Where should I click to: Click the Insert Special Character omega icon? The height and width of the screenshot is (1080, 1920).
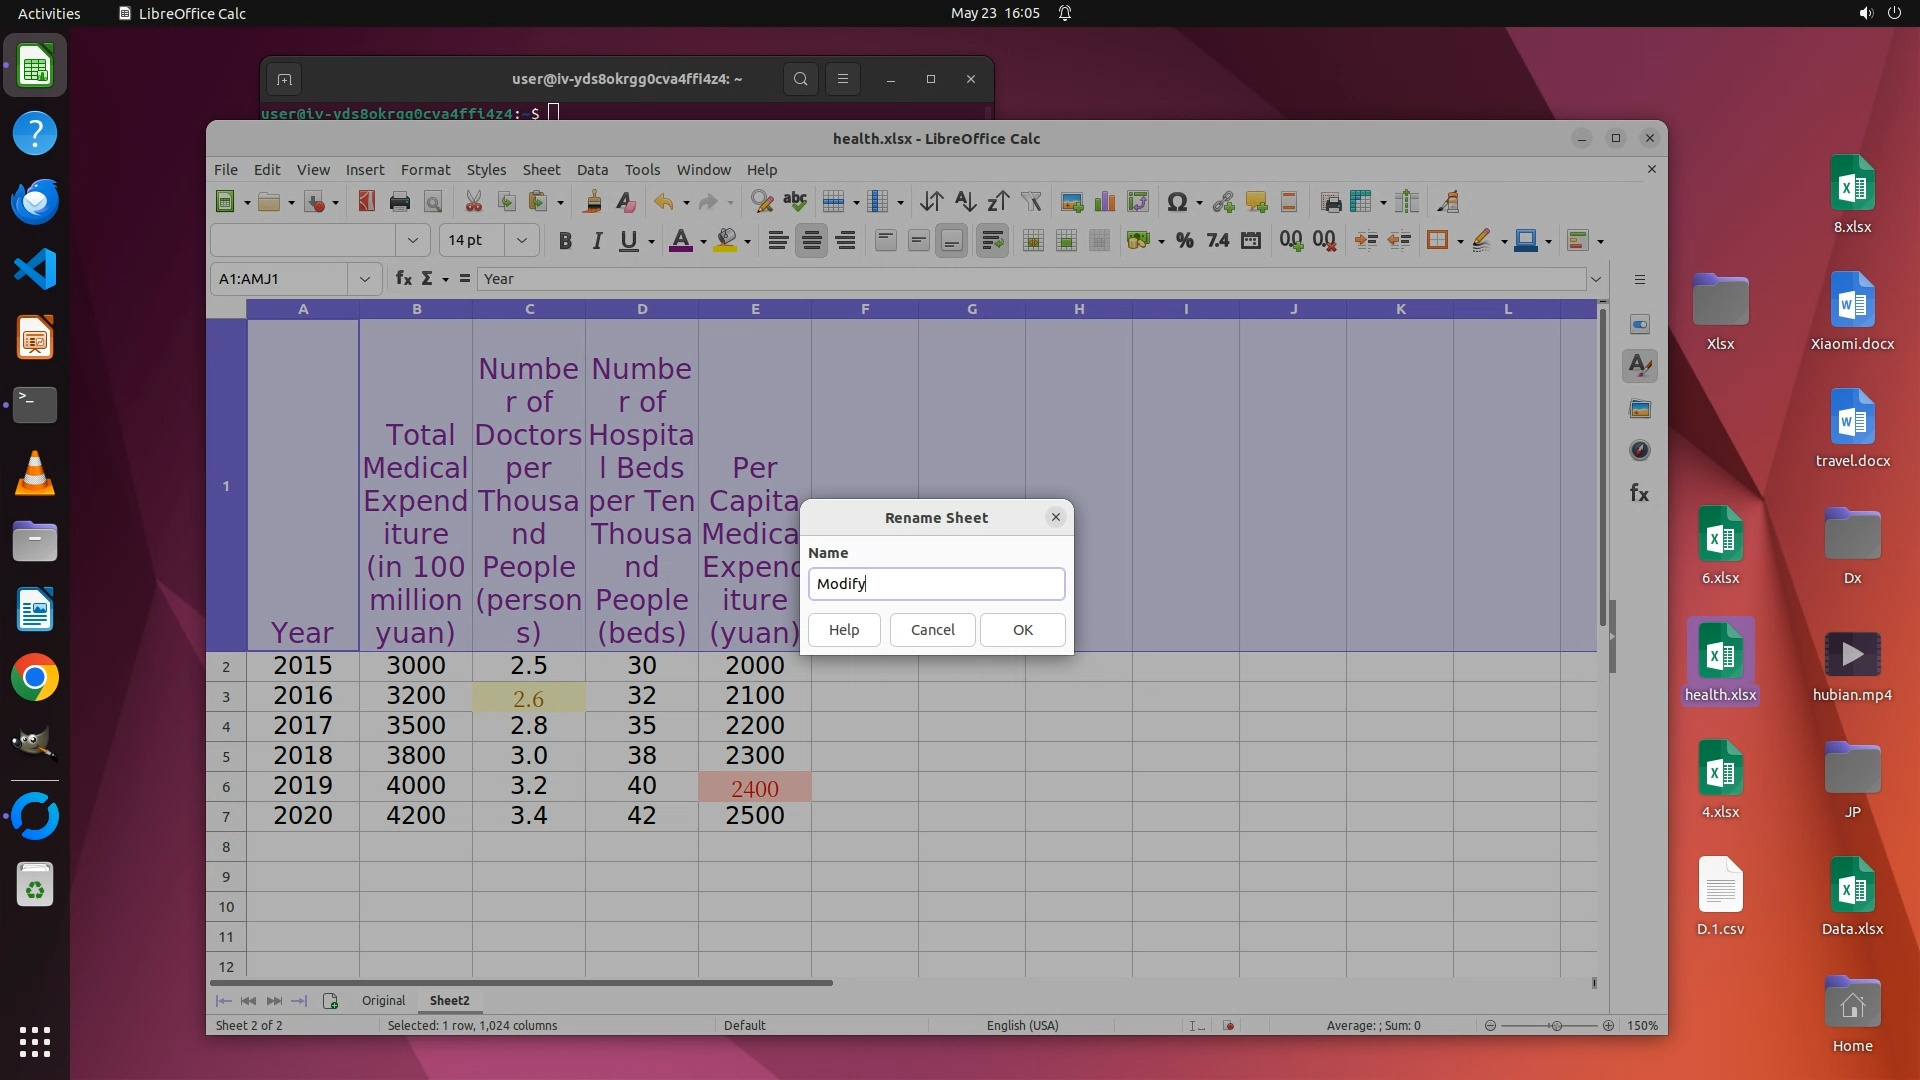coord(1177,202)
